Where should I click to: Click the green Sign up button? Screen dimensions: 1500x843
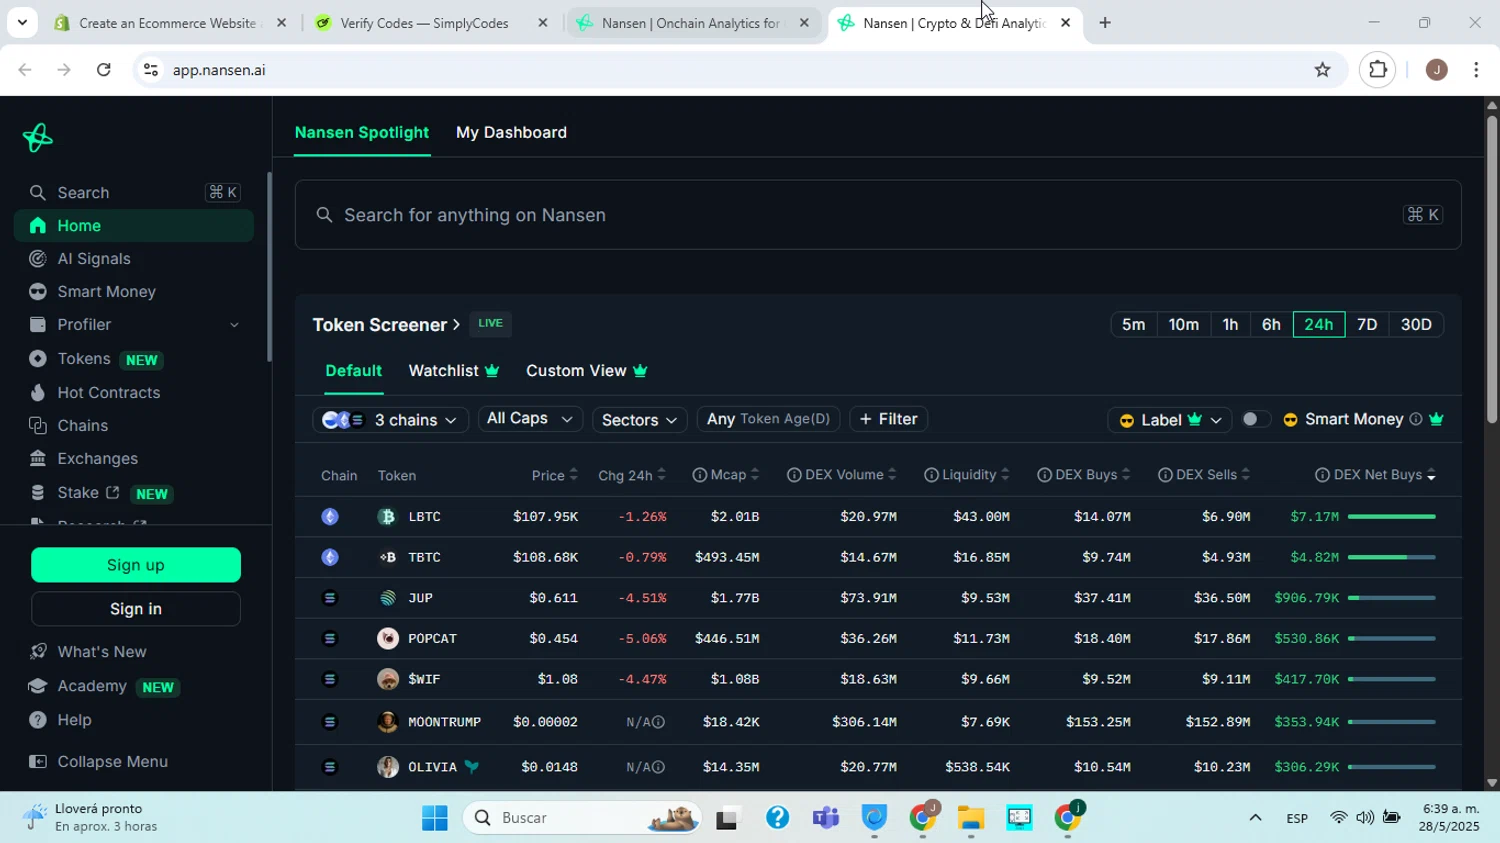[136, 565]
